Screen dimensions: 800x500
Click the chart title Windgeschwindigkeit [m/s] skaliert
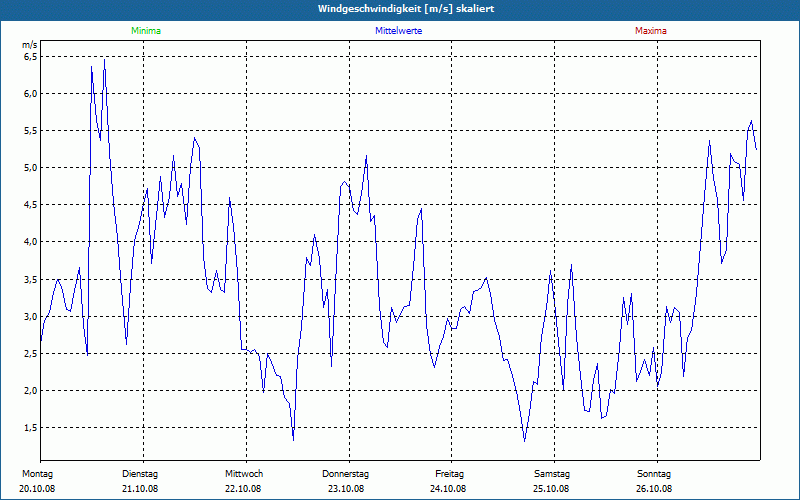point(406,9)
